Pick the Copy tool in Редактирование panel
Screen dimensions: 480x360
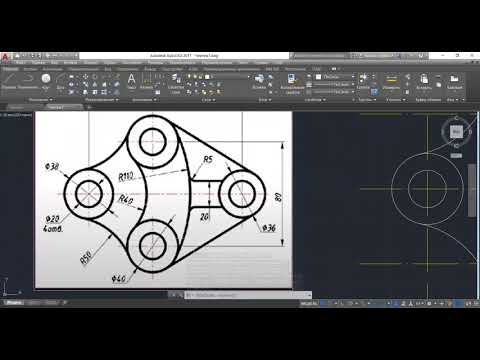(x=86, y=85)
